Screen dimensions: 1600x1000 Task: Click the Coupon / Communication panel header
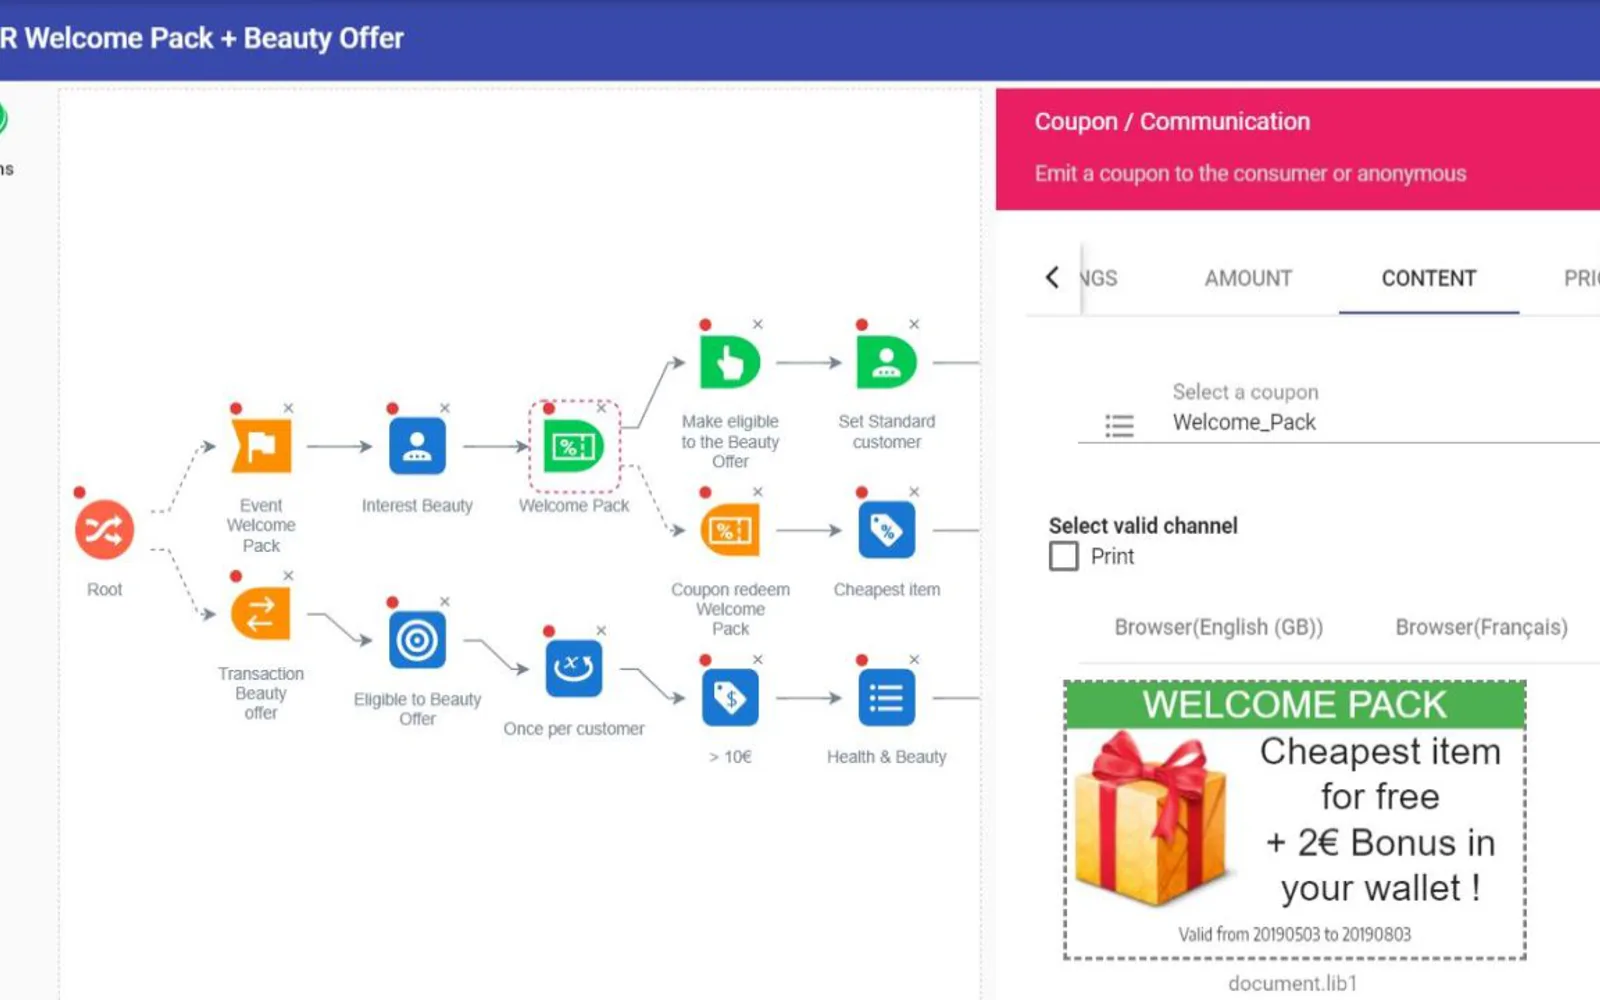coord(1298,149)
